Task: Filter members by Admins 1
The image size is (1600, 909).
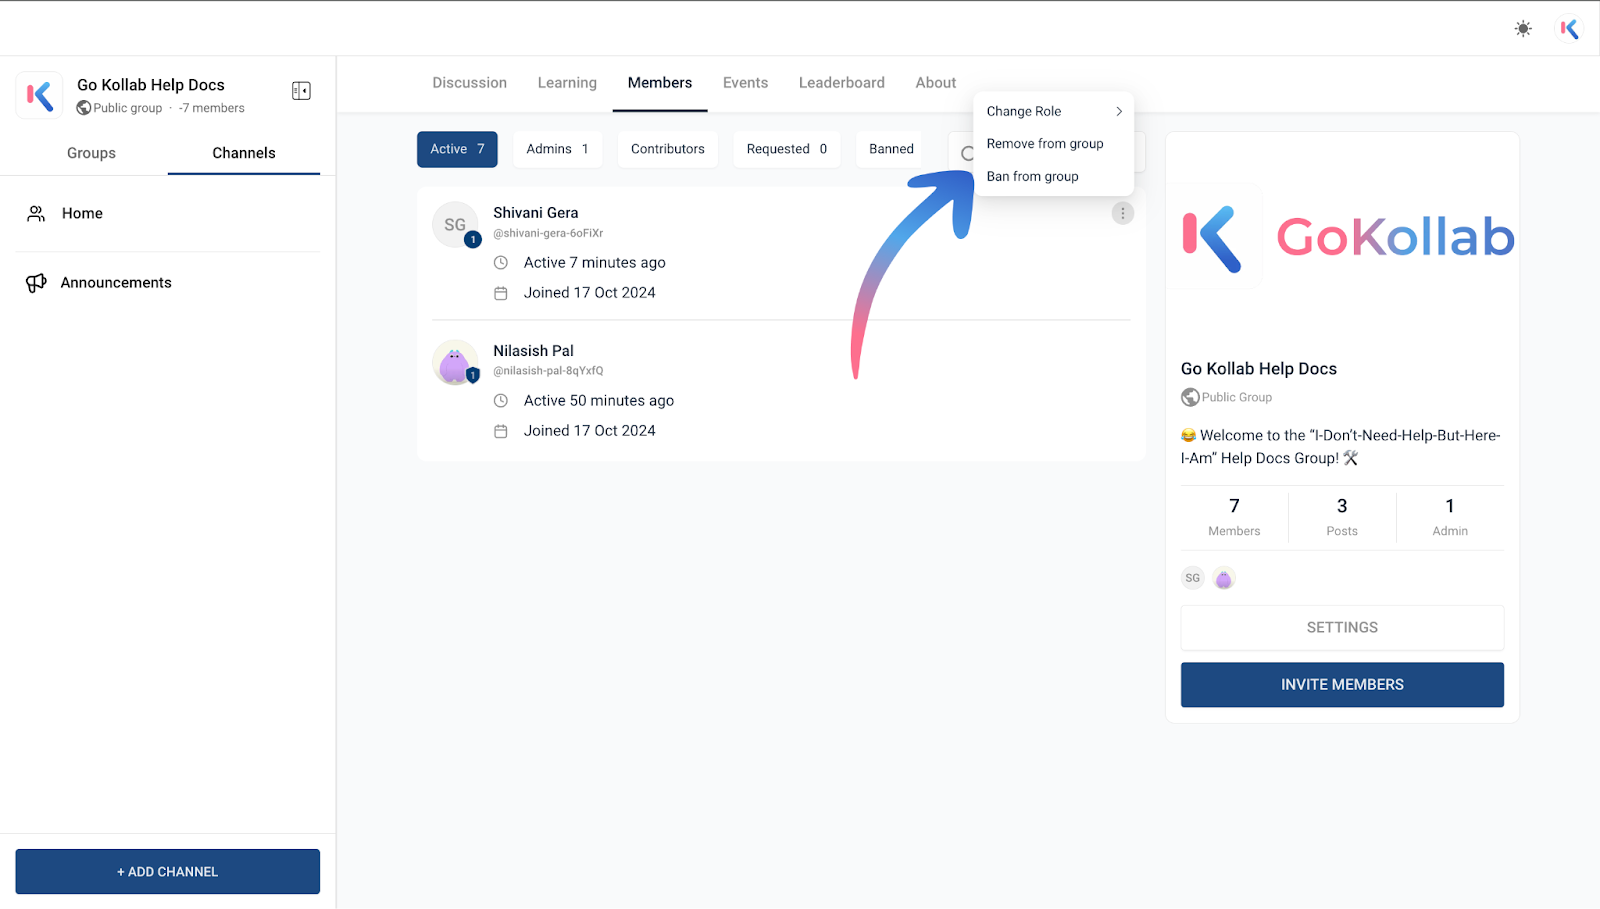Action: pyautogui.click(x=558, y=149)
